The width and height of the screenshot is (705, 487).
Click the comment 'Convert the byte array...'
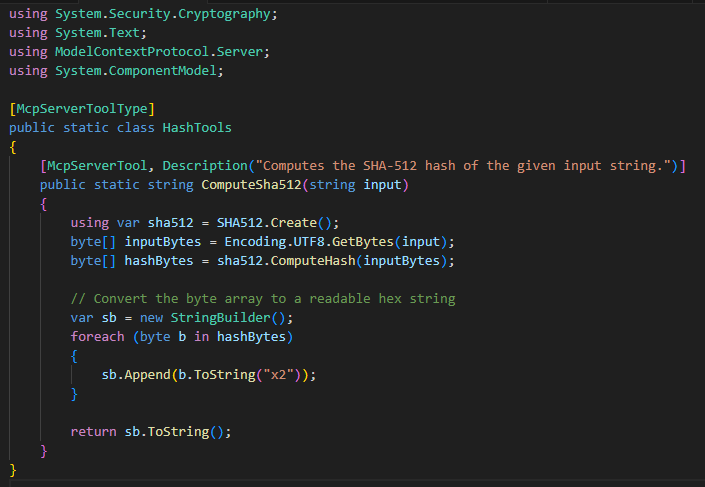click(x=263, y=299)
